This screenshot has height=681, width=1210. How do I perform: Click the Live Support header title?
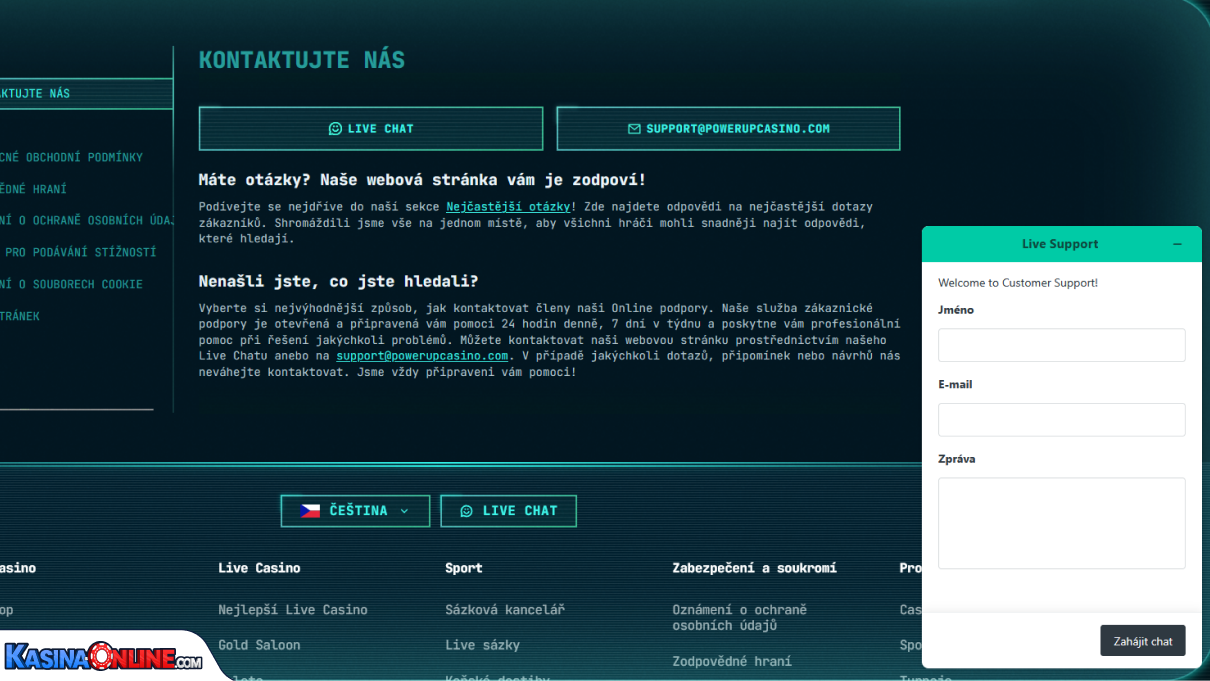tap(1060, 244)
